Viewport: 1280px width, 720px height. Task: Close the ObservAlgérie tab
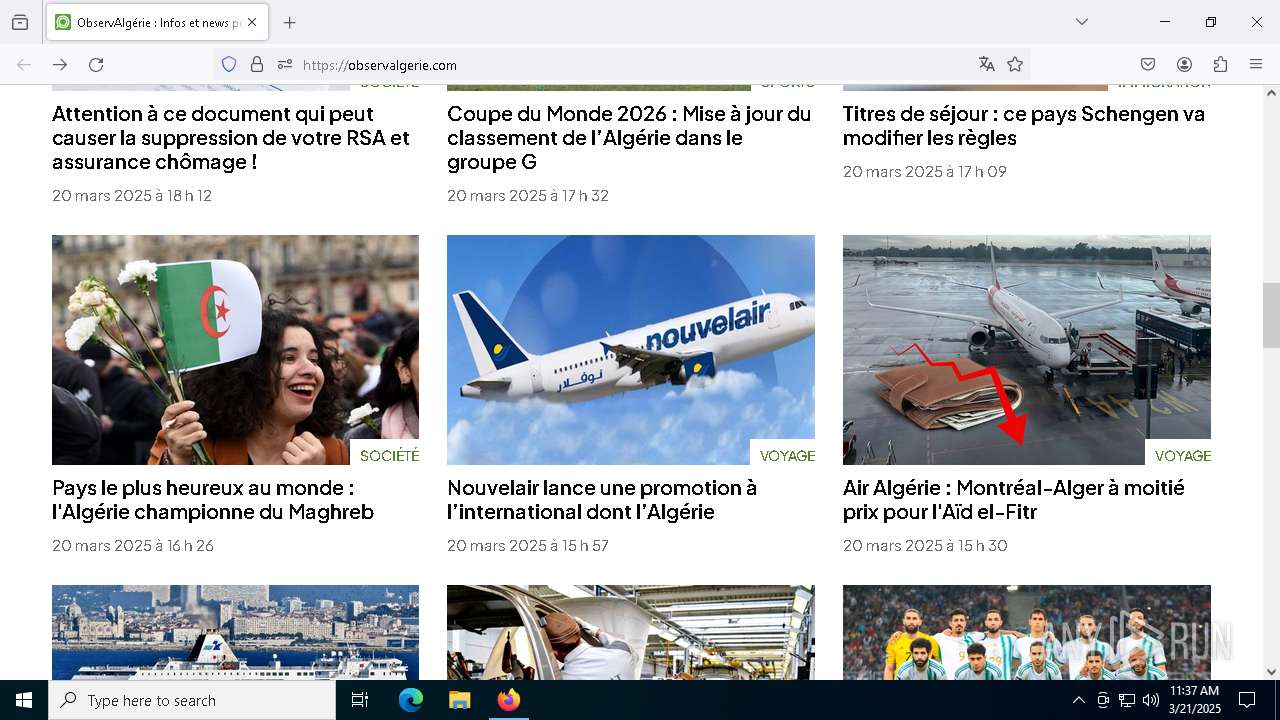251,22
